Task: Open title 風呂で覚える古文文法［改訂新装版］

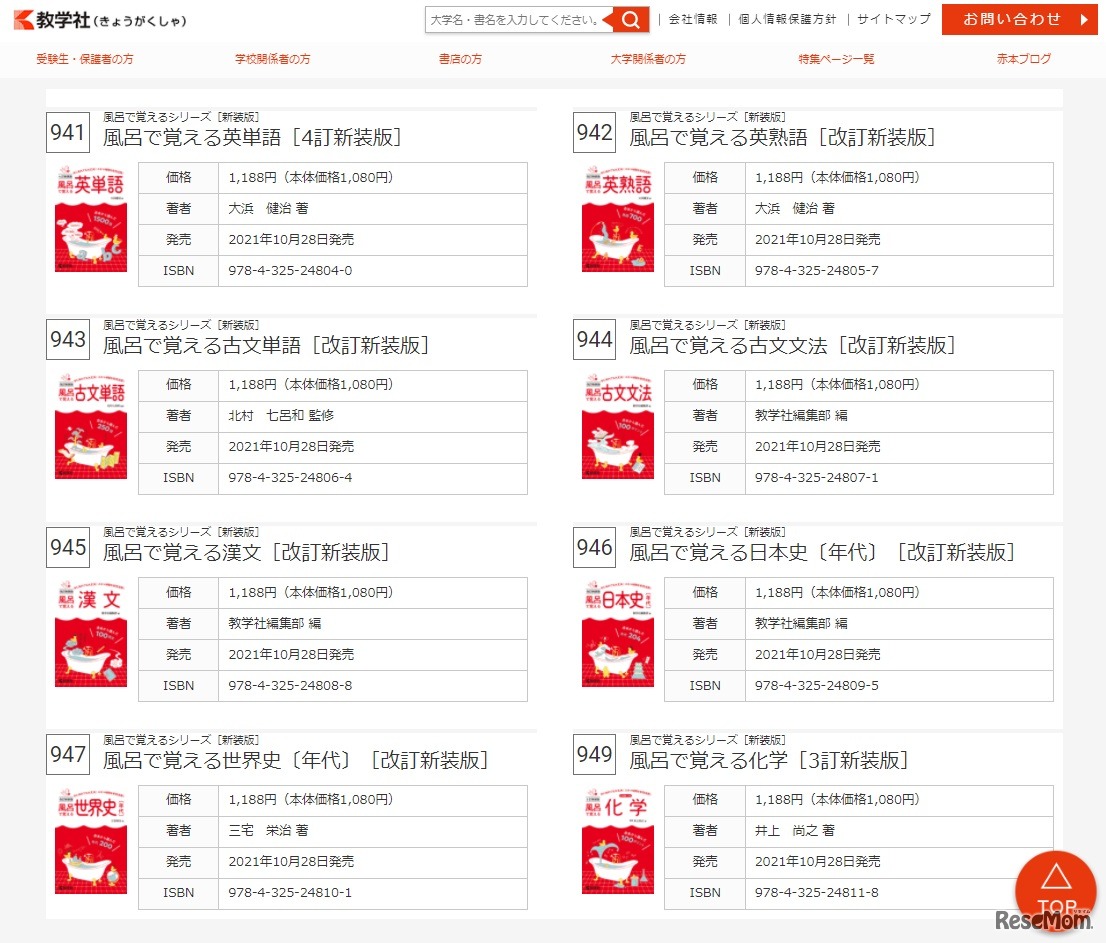Action: click(792, 345)
